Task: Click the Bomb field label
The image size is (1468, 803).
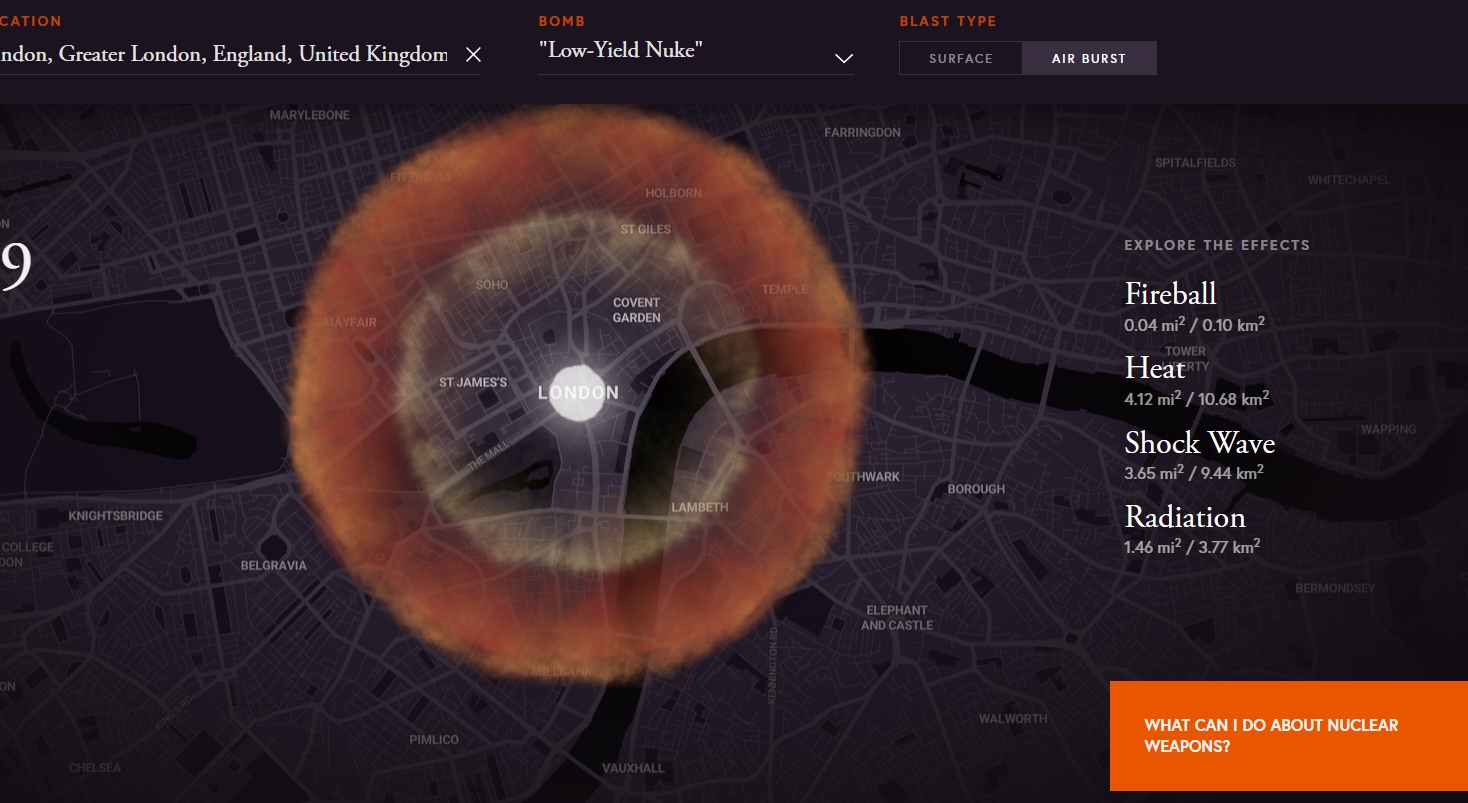Action: (x=561, y=21)
